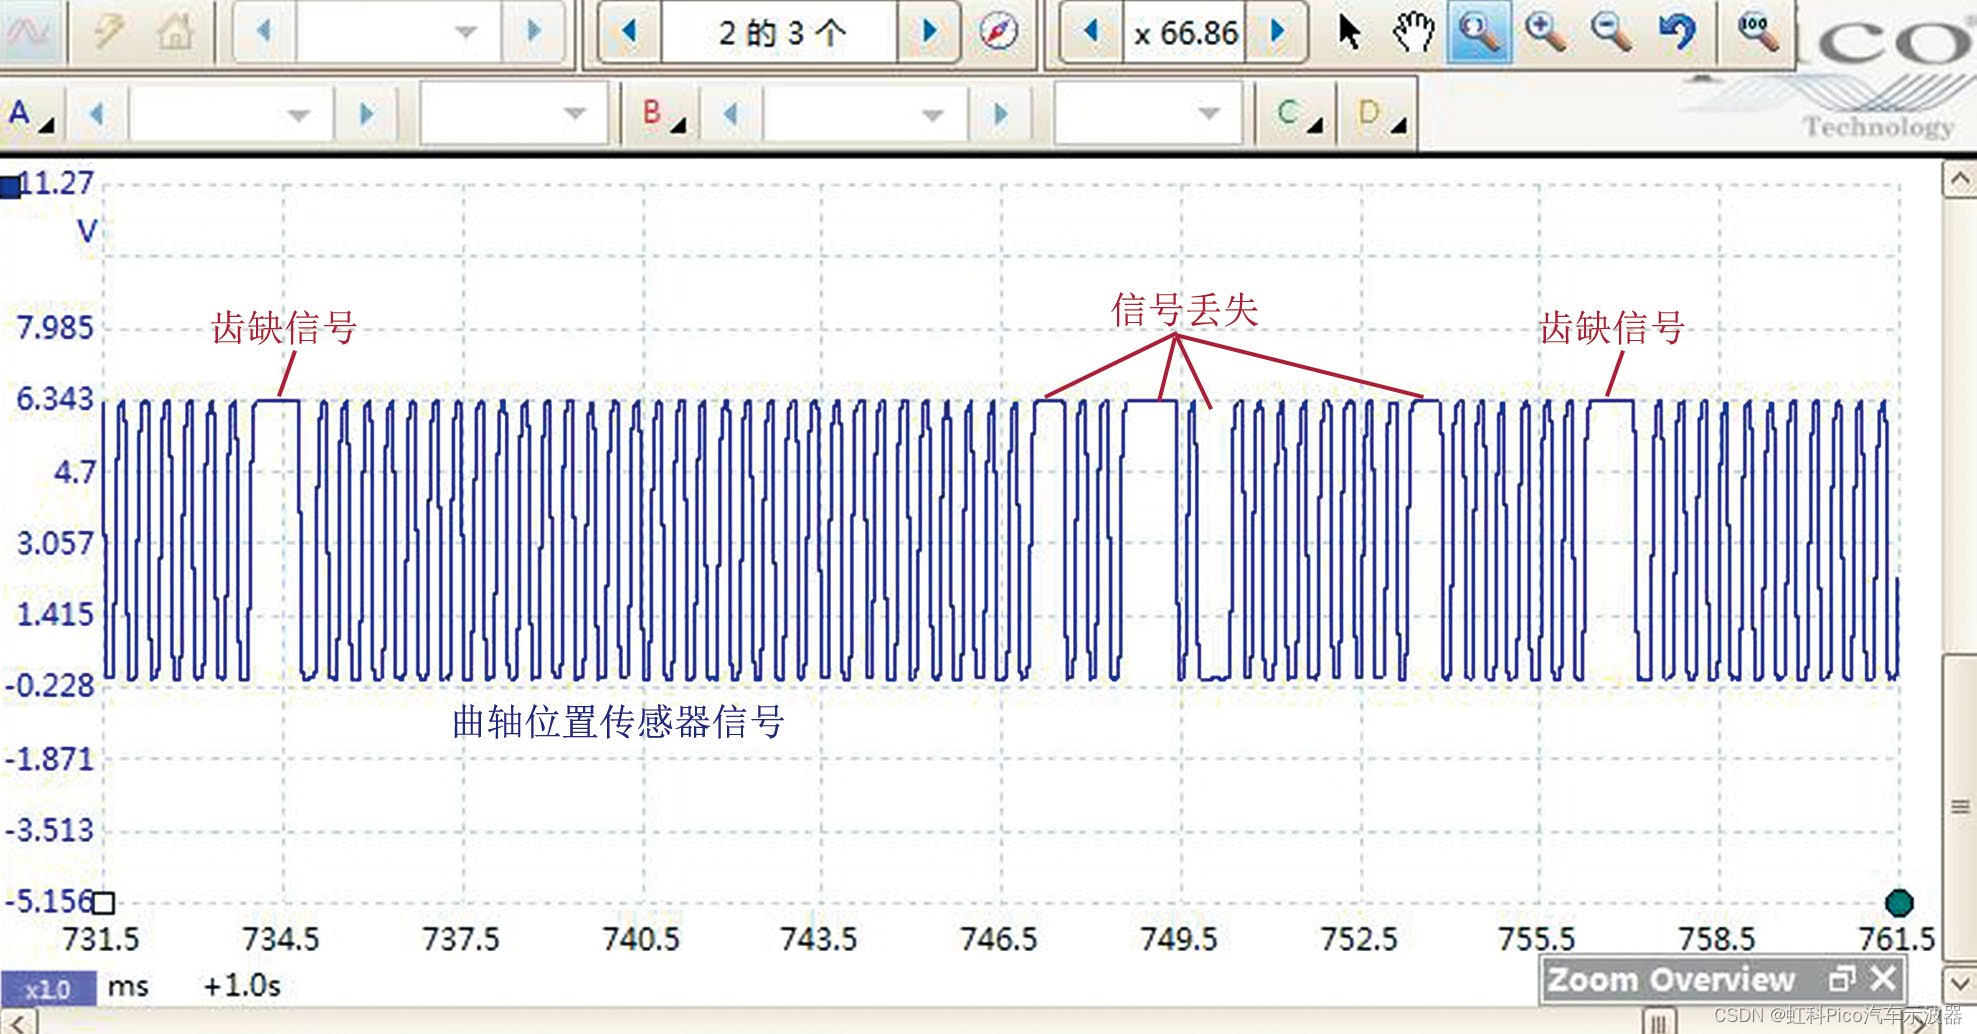Step channel A range down with left arrow
Image resolution: width=1977 pixels, height=1034 pixels.
pos(97,114)
